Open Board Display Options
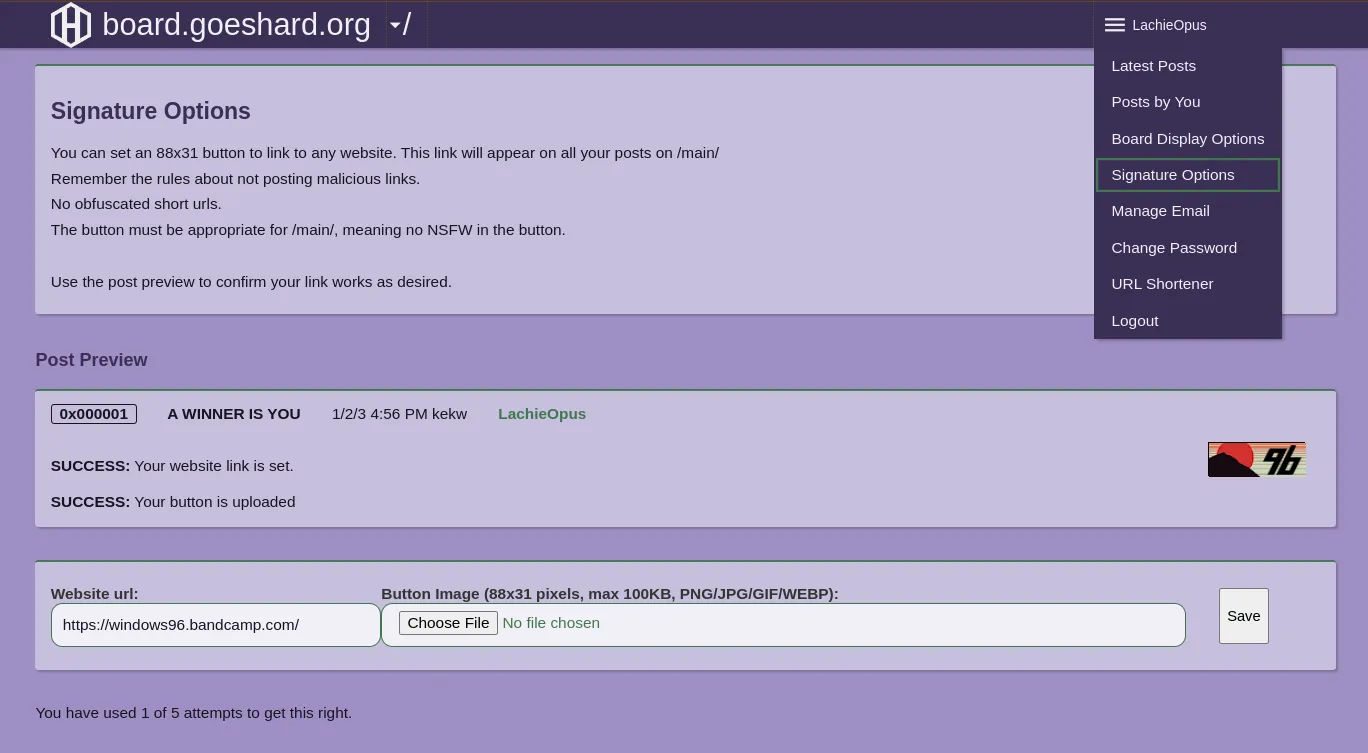Image resolution: width=1368 pixels, height=753 pixels. pos(1187,139)
